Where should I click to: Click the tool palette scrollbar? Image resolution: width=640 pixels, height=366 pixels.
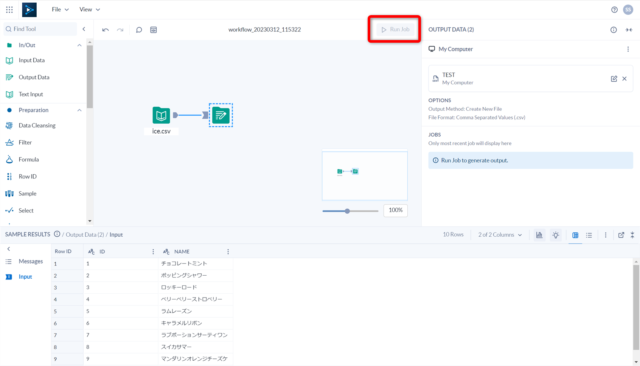pyautogui.click(x=89, y=77)
